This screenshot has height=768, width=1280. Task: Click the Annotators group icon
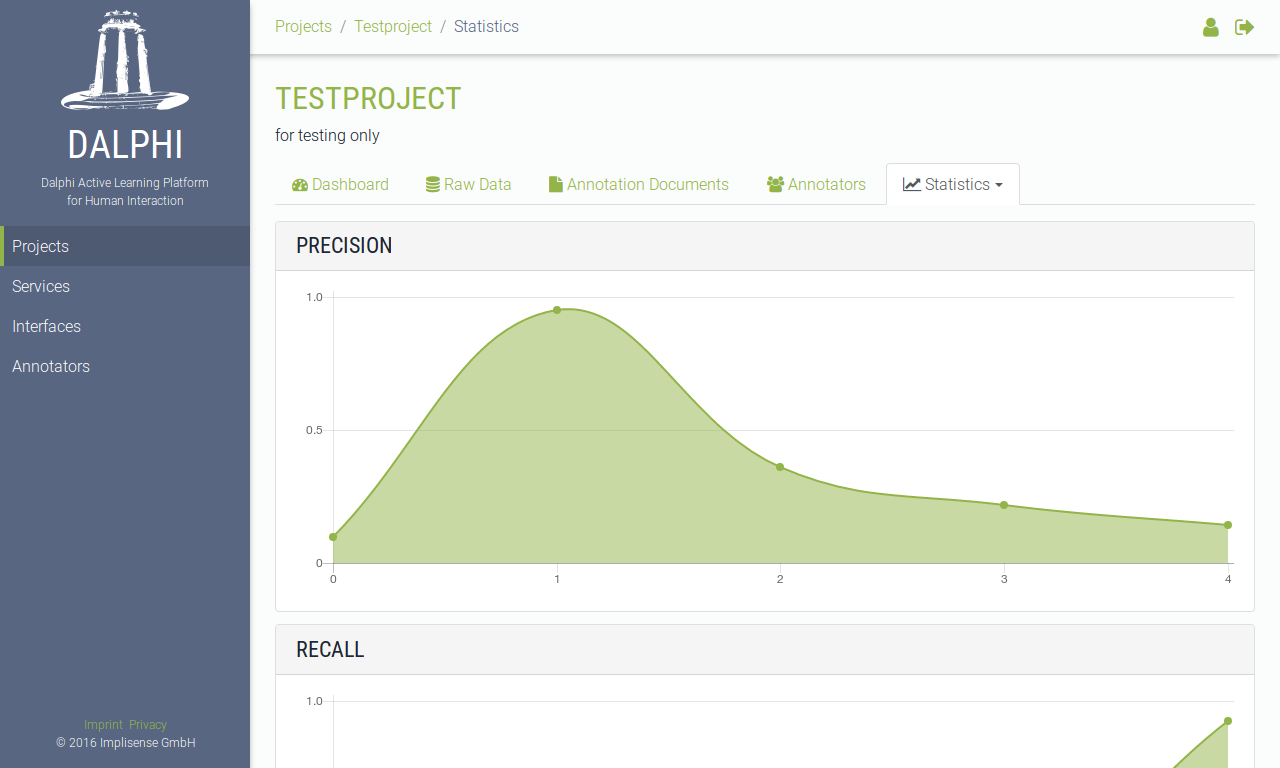coord(775,184)
